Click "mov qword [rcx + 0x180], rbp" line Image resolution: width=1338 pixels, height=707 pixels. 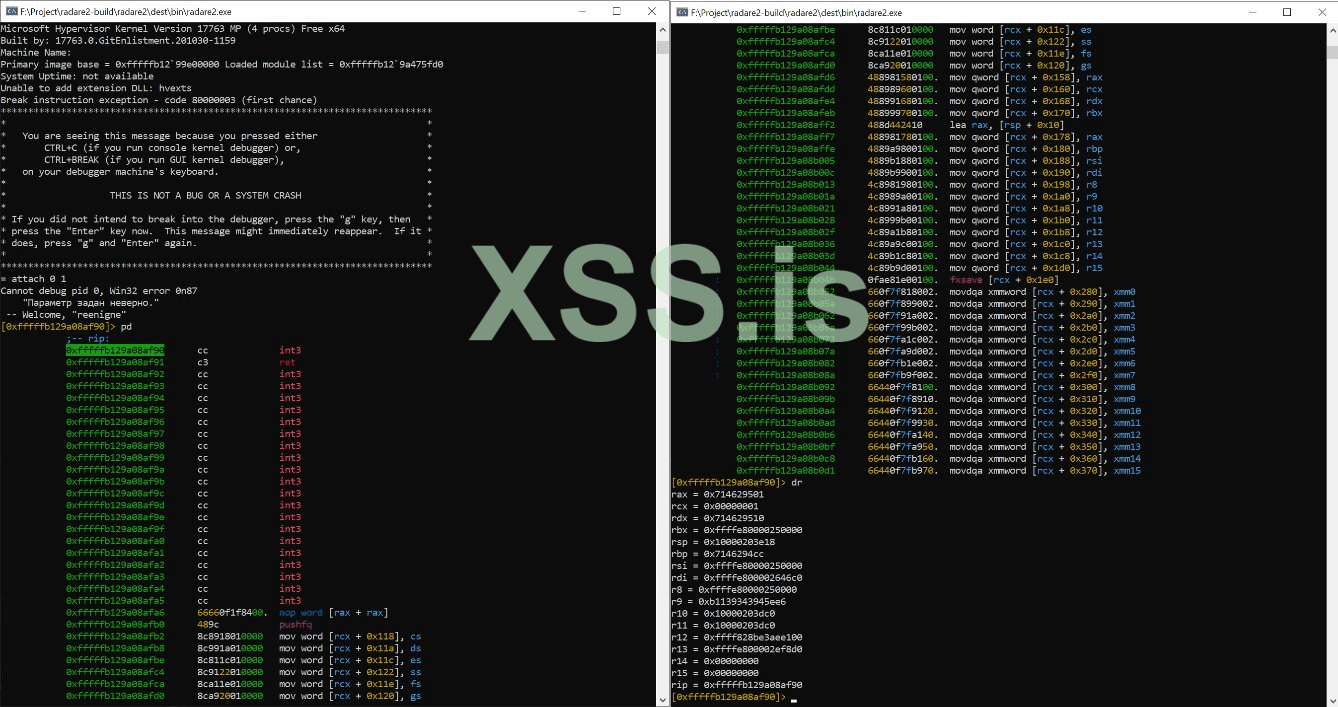point(1027,148)
